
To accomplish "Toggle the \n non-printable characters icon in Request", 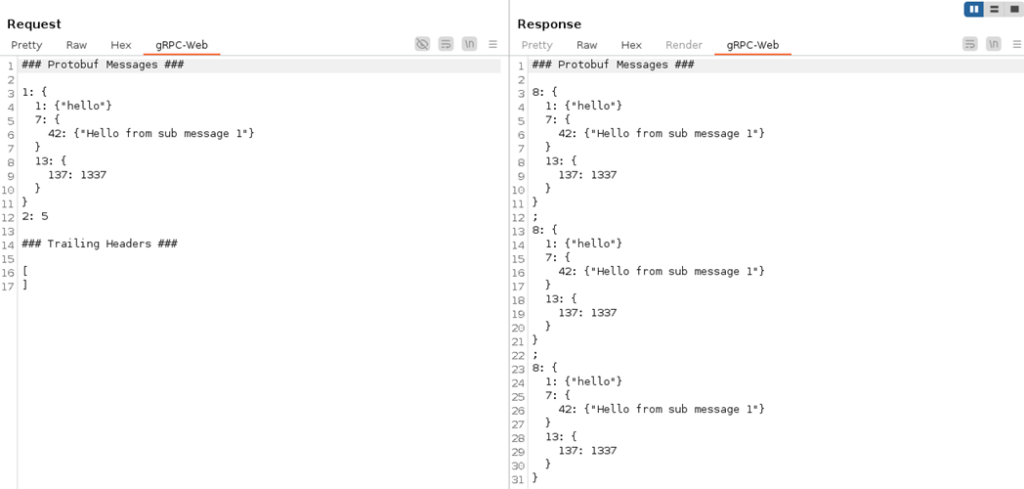I will tap(468, 44).
